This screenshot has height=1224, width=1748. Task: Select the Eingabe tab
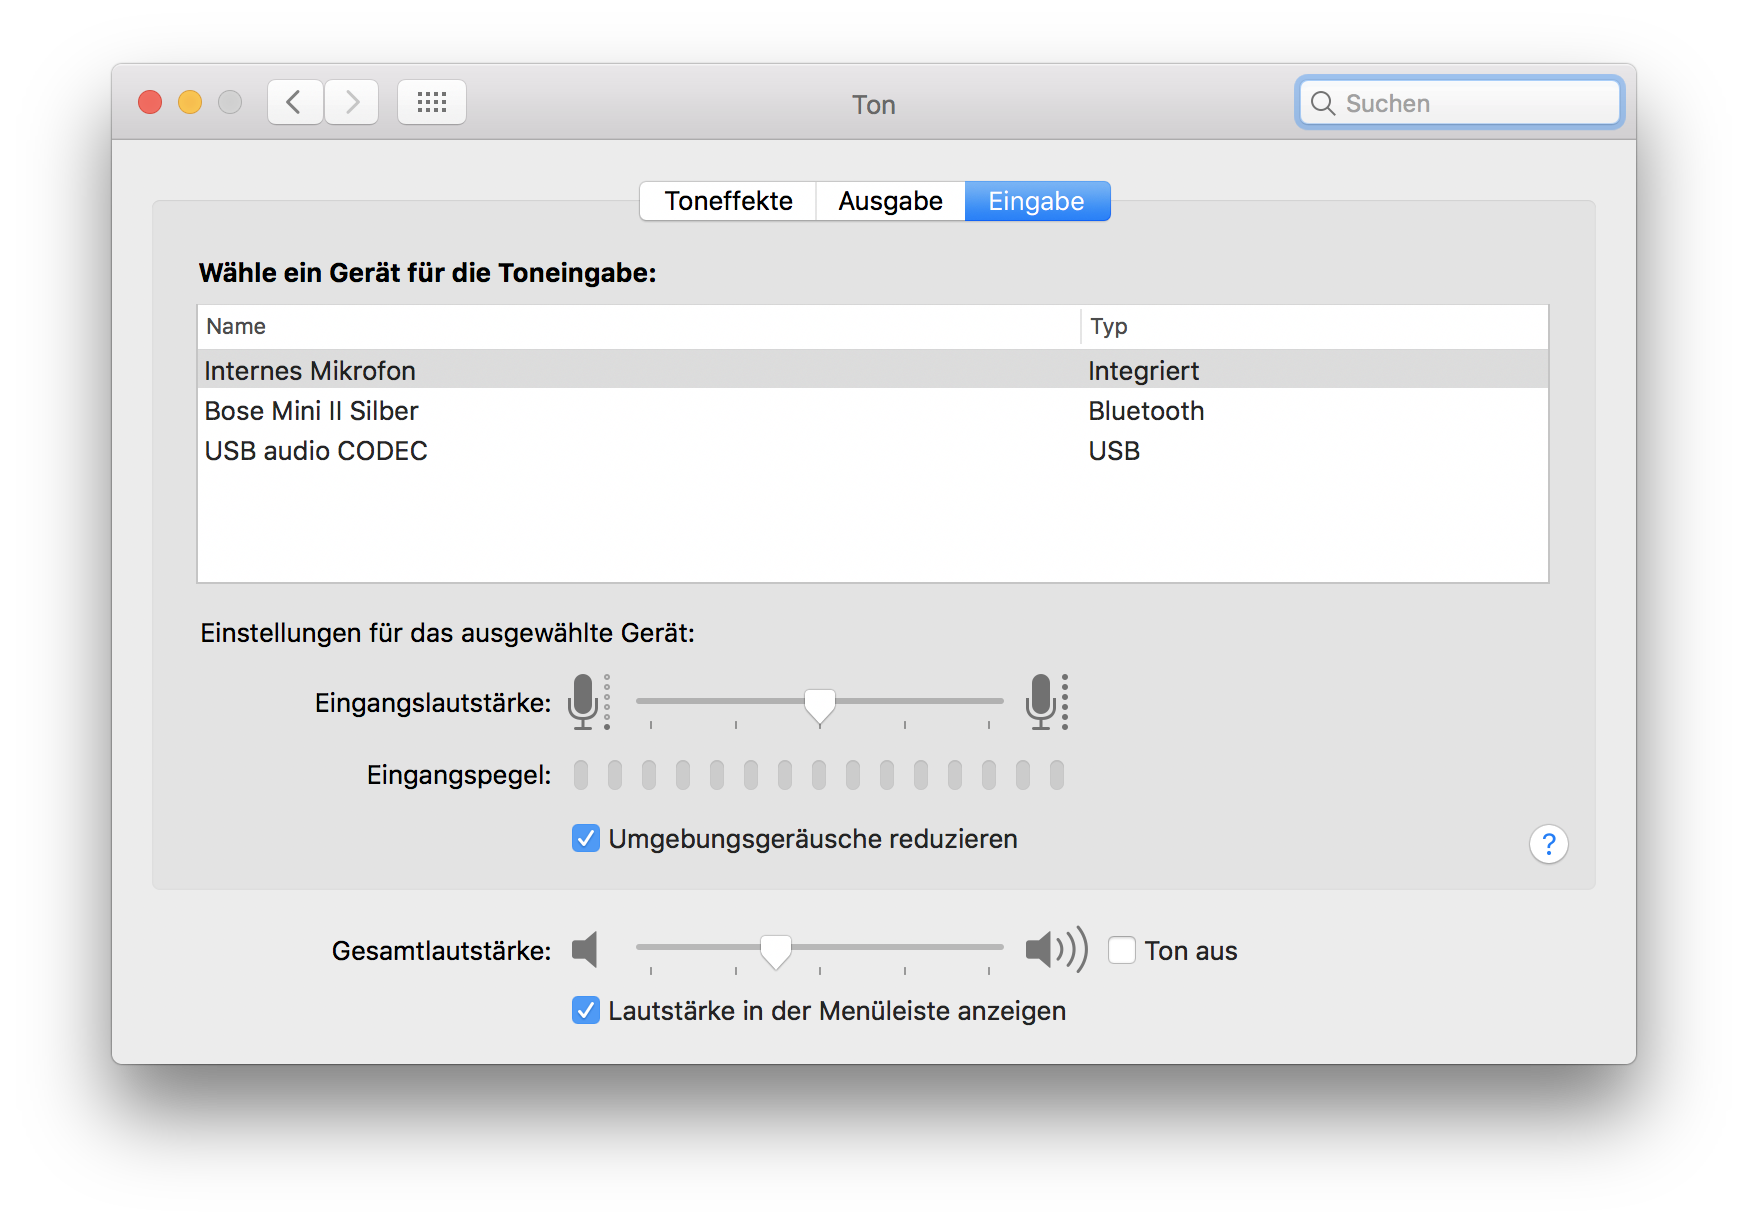coord(1036,201)
